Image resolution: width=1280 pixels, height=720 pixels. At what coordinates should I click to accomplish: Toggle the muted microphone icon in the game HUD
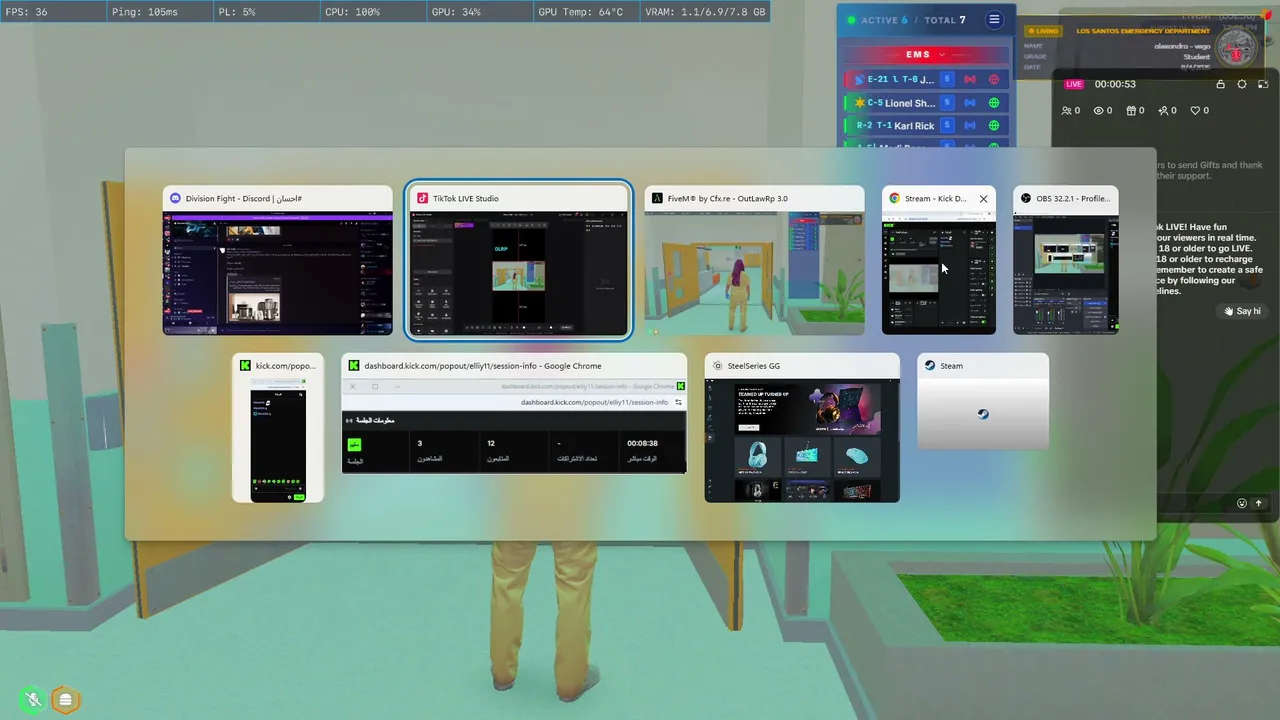[34, 700]
